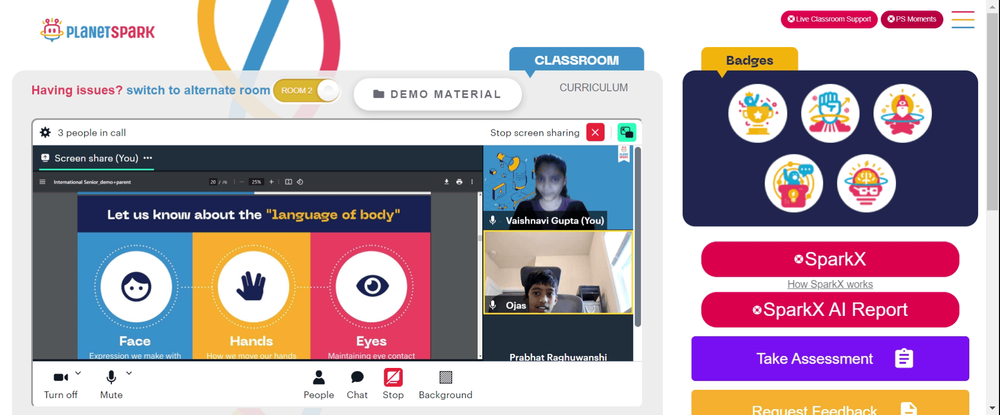Image resolution: width=1000 pixels, height=415 pixels.
Task: Click Ojas microphone status icon
Action: 492,305
